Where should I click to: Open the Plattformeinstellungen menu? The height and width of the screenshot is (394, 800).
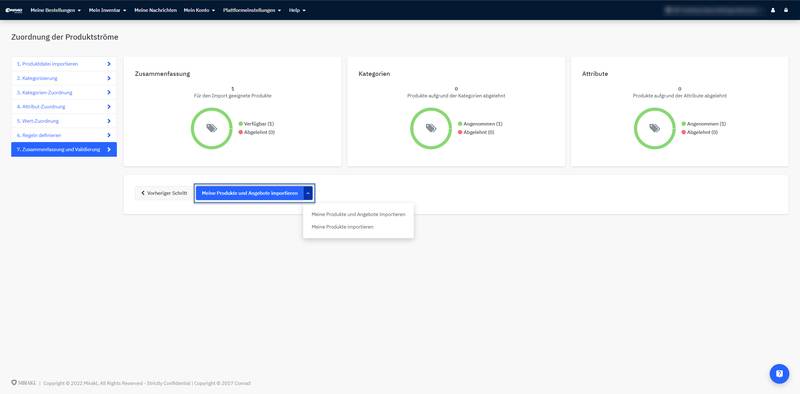(252, 10)
